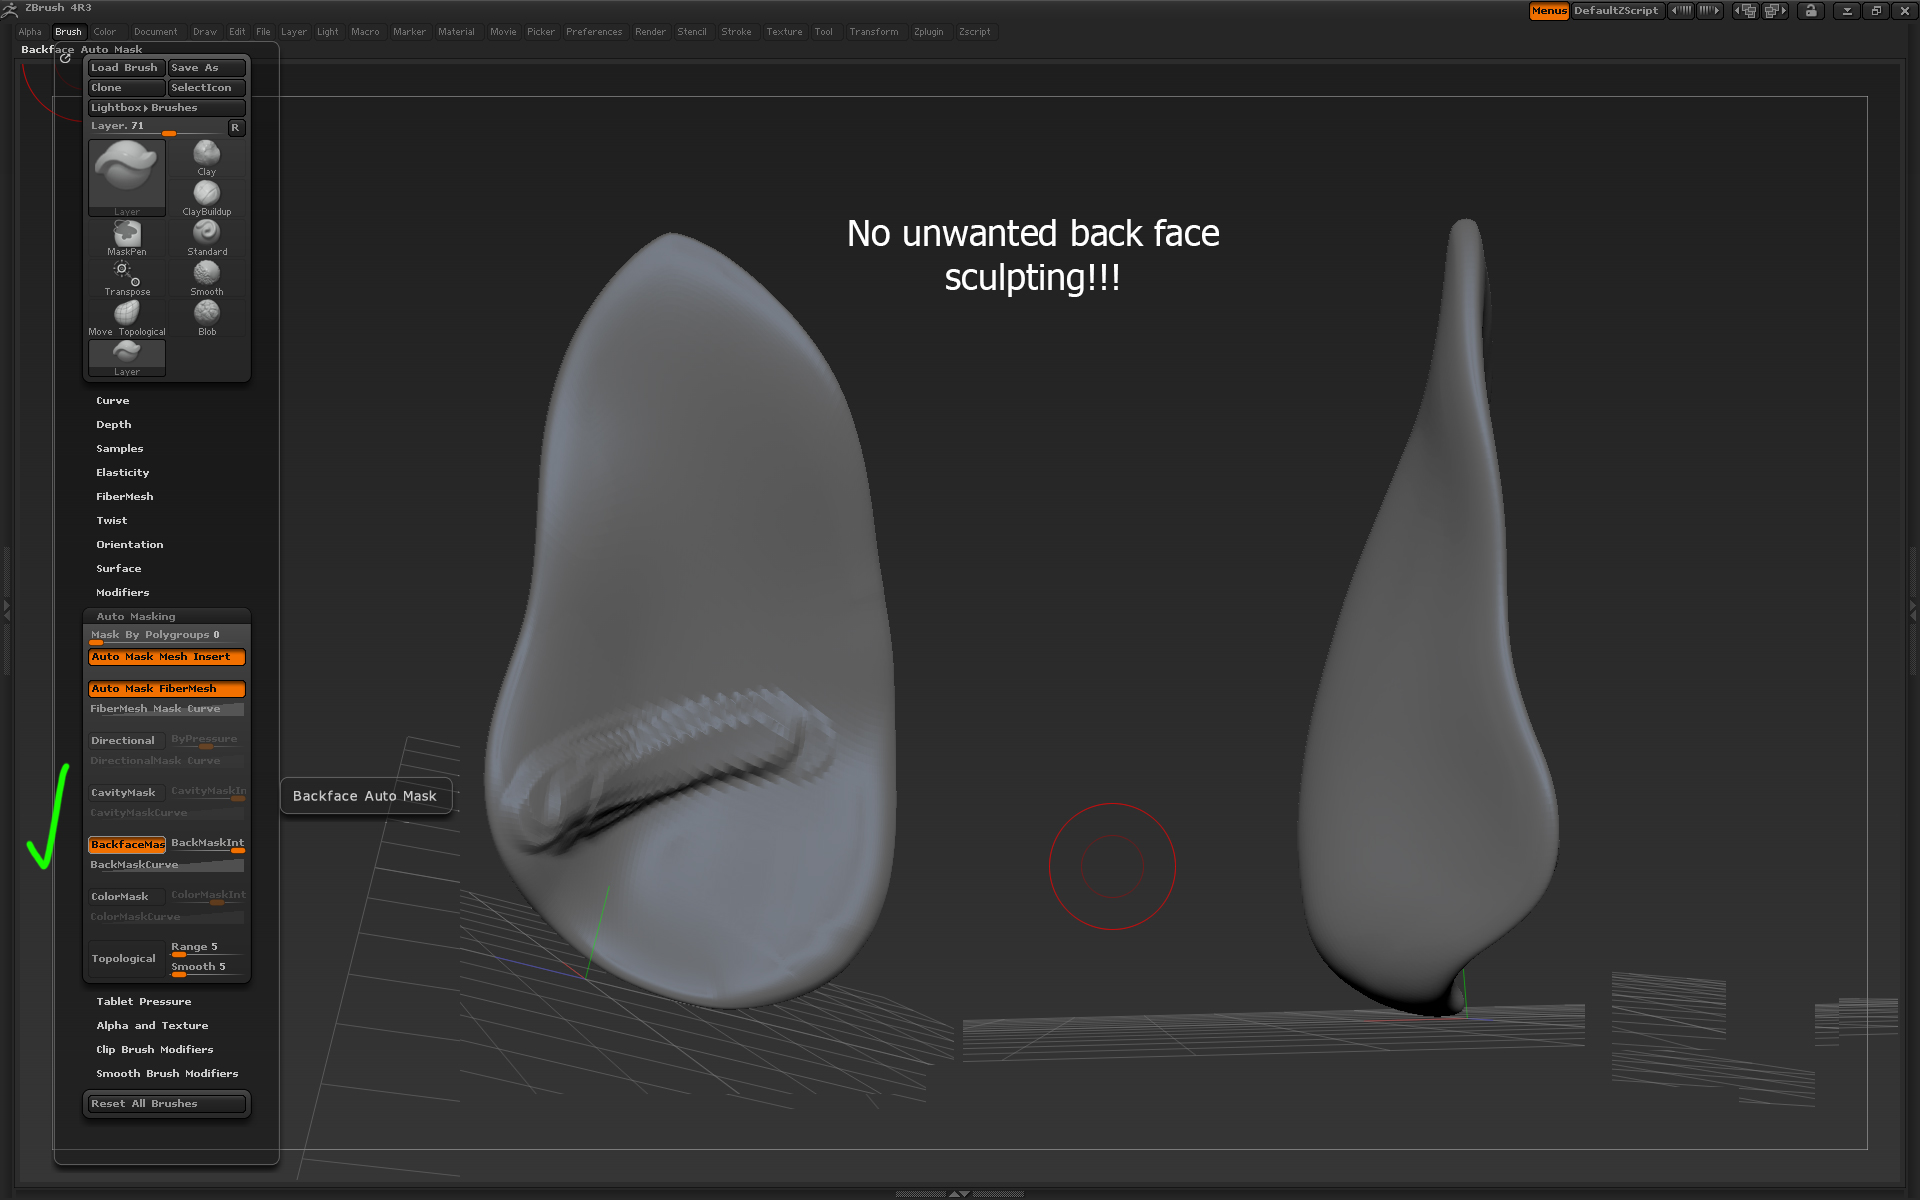The height and width of the screenshot is (1200, 1920).
Task: Select the Move Topological brush
Action: click(125, 313)
